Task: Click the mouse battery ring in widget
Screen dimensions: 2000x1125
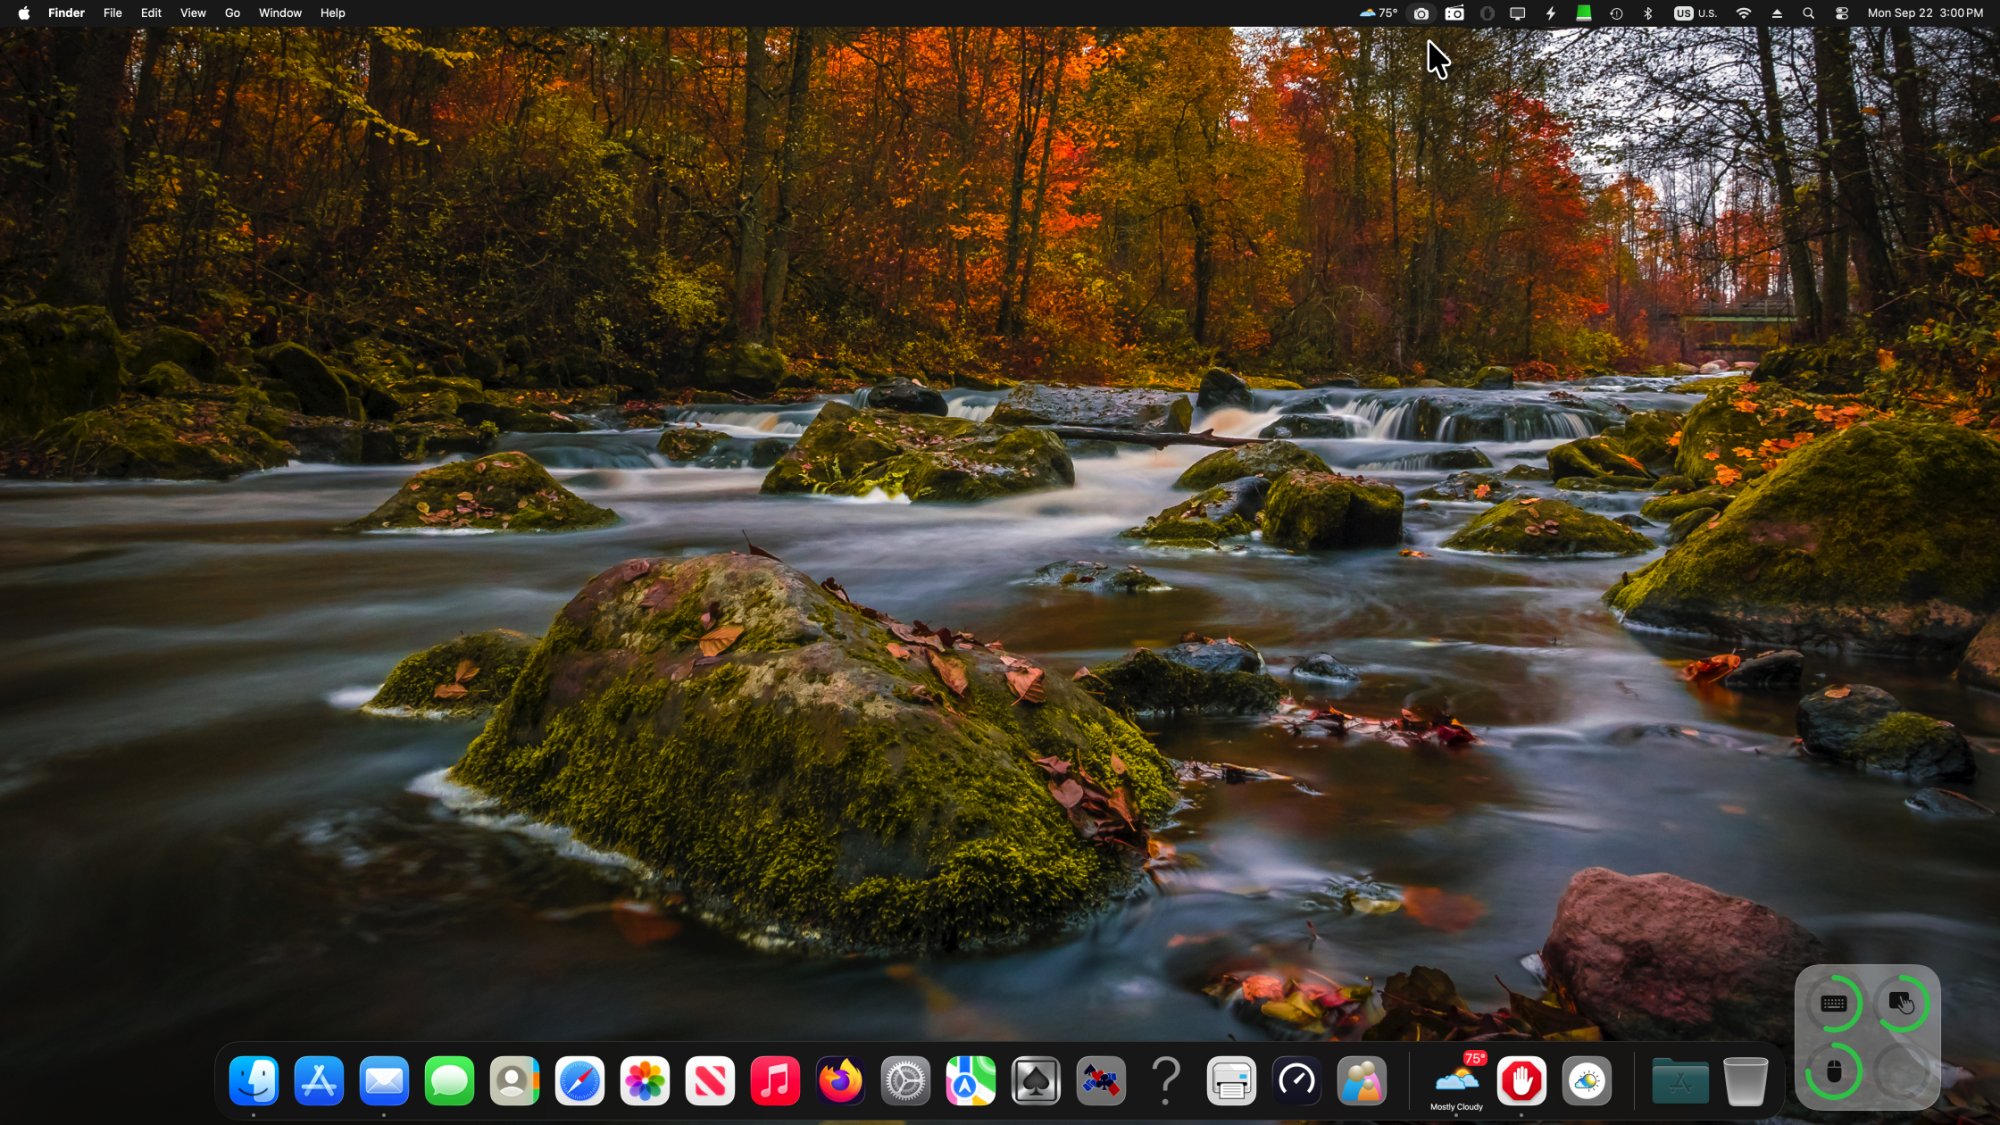Action: (1833, 1072)
